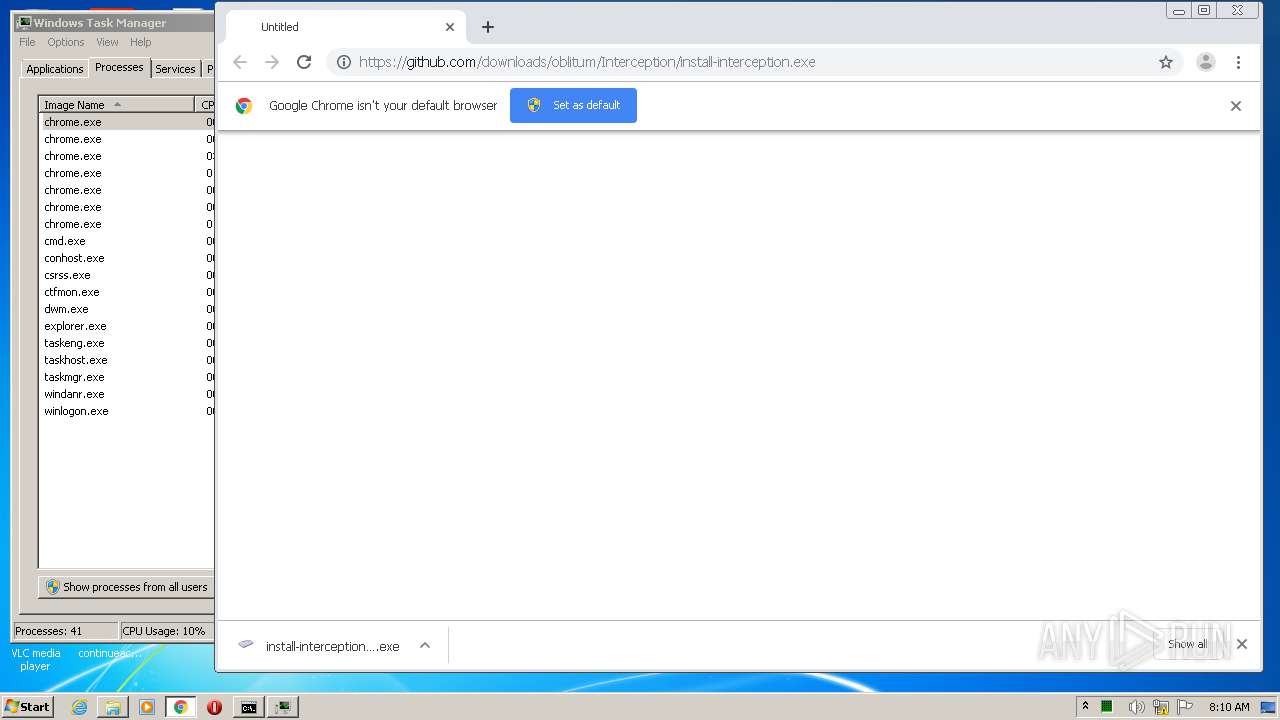1280x720 pixels.
Task: Select taskmgr.exe process row
Action: pos(126,377)
